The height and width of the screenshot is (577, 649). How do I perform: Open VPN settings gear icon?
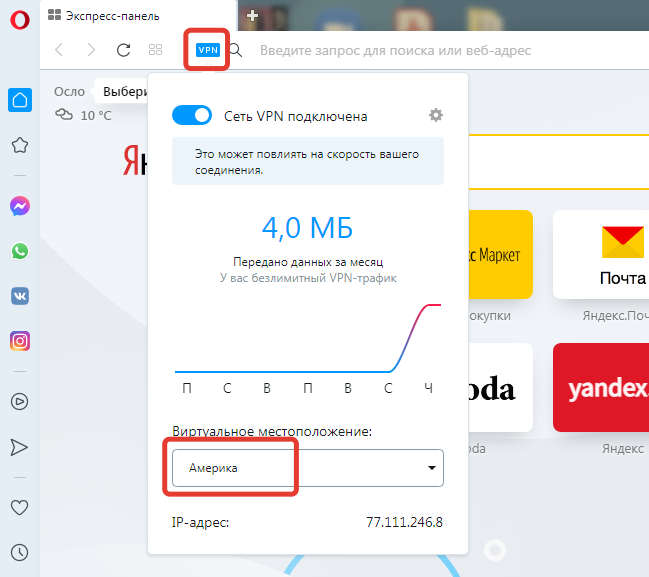[x=436, y=115]
